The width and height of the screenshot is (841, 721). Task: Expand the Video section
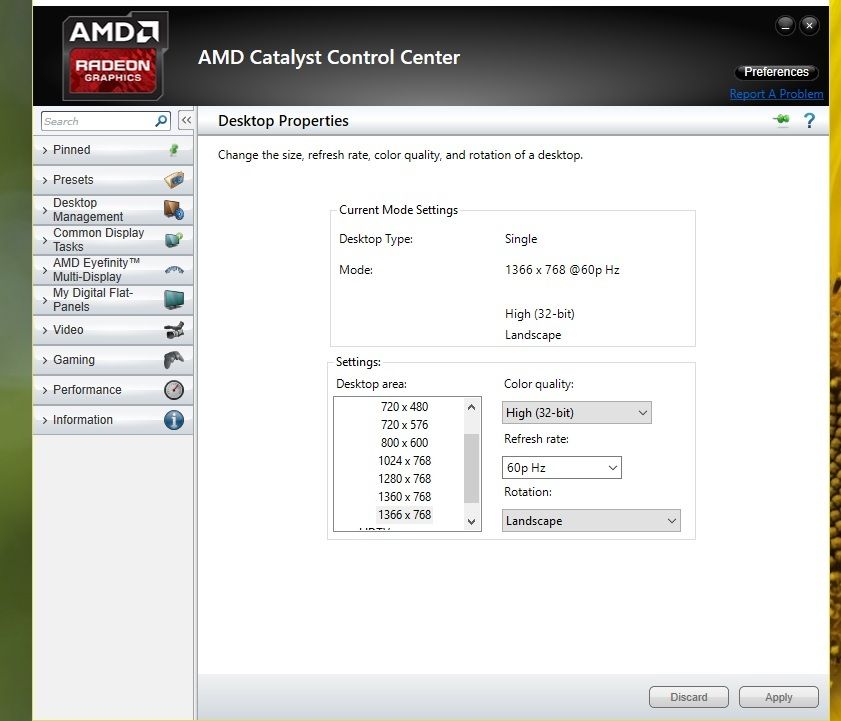pyautogui.click(x=113, y=330)
